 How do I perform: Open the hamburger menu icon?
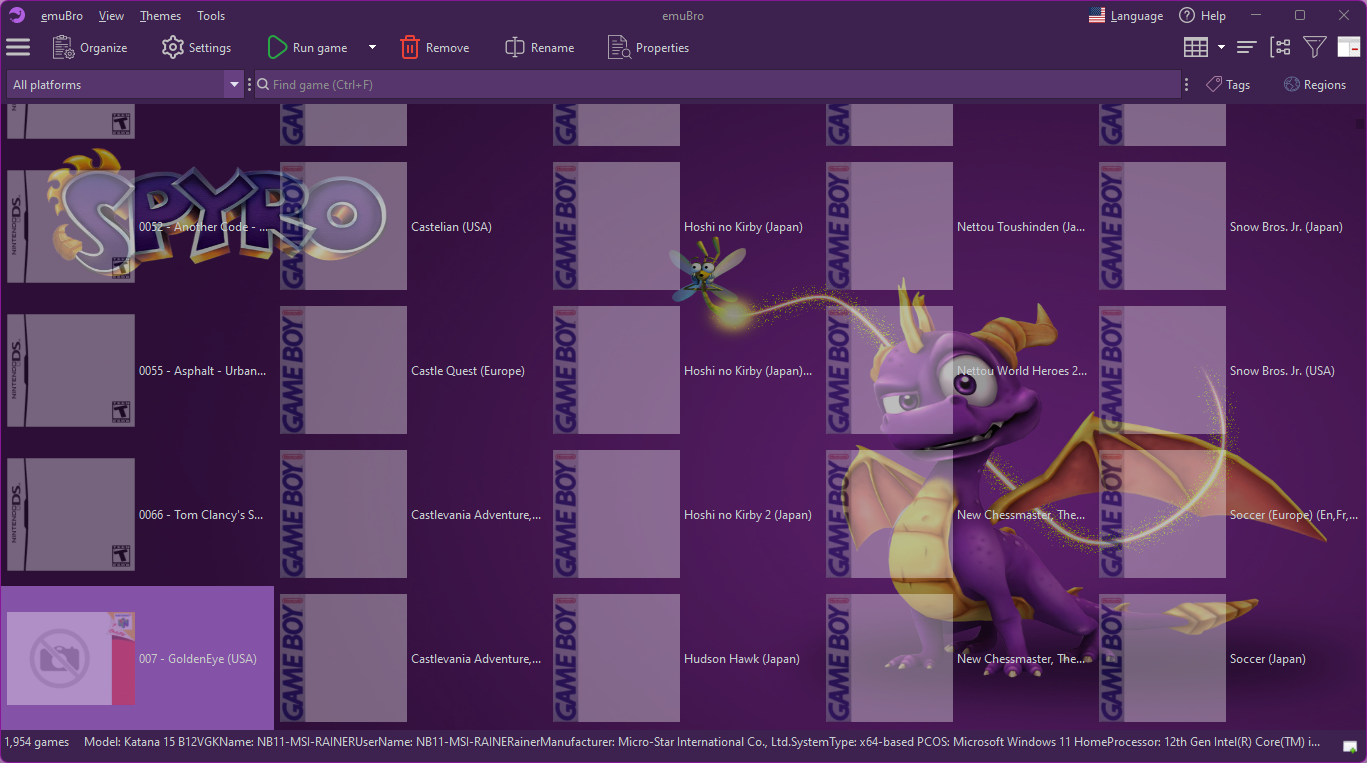coord(18,46)
